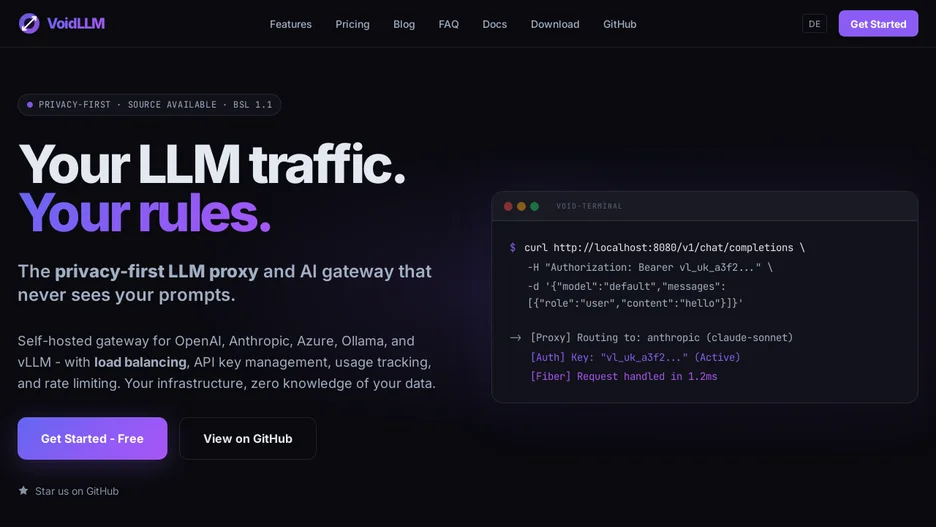Open the Docs nav link
The height and width of the screenshot is (527, 936).
(495, 24)
